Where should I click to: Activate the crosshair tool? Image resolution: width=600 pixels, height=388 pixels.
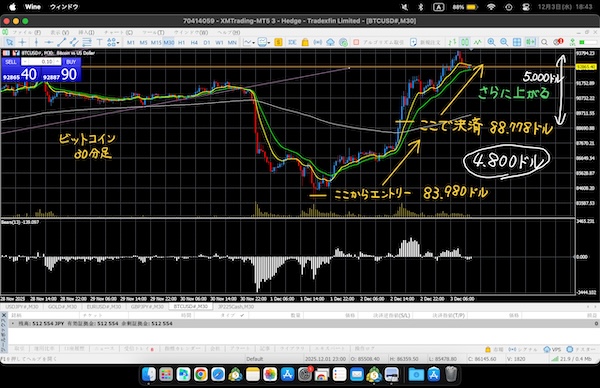click(x=23, y=42)
